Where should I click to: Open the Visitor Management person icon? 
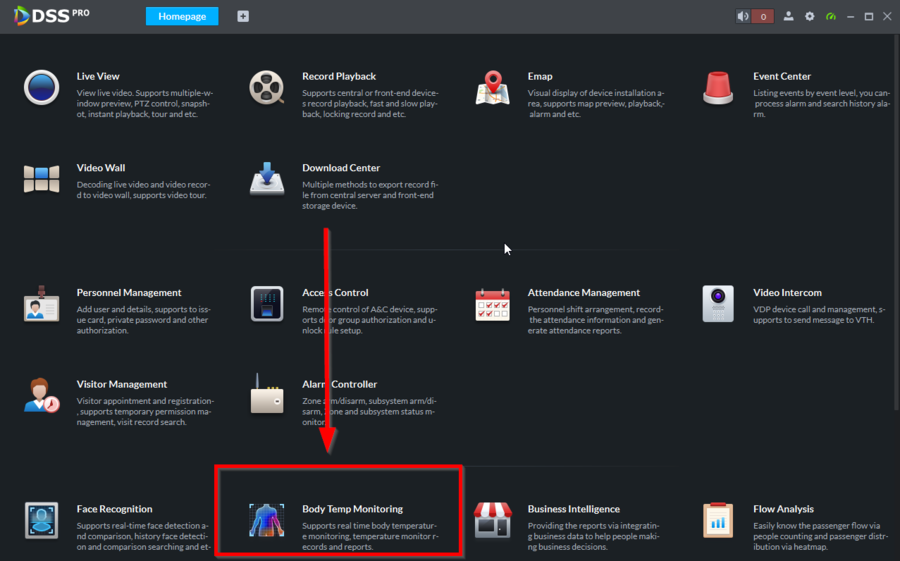pos(41,395)
